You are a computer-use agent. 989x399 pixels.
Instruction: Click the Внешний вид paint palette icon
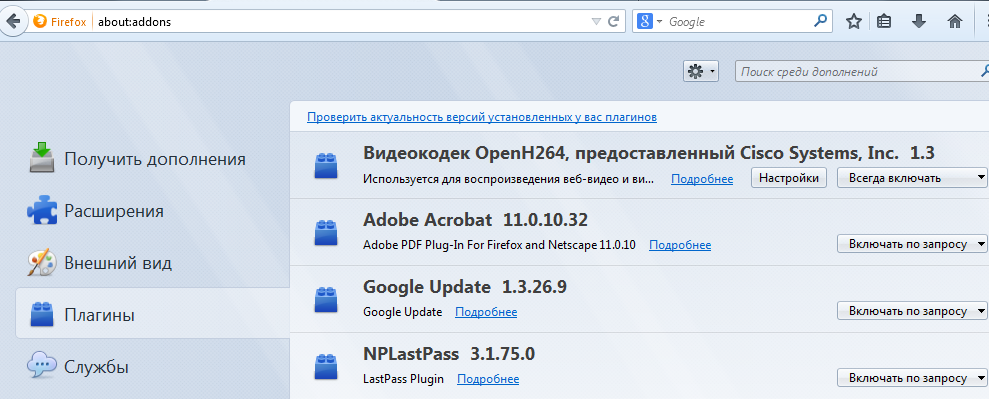pos(42,263)
